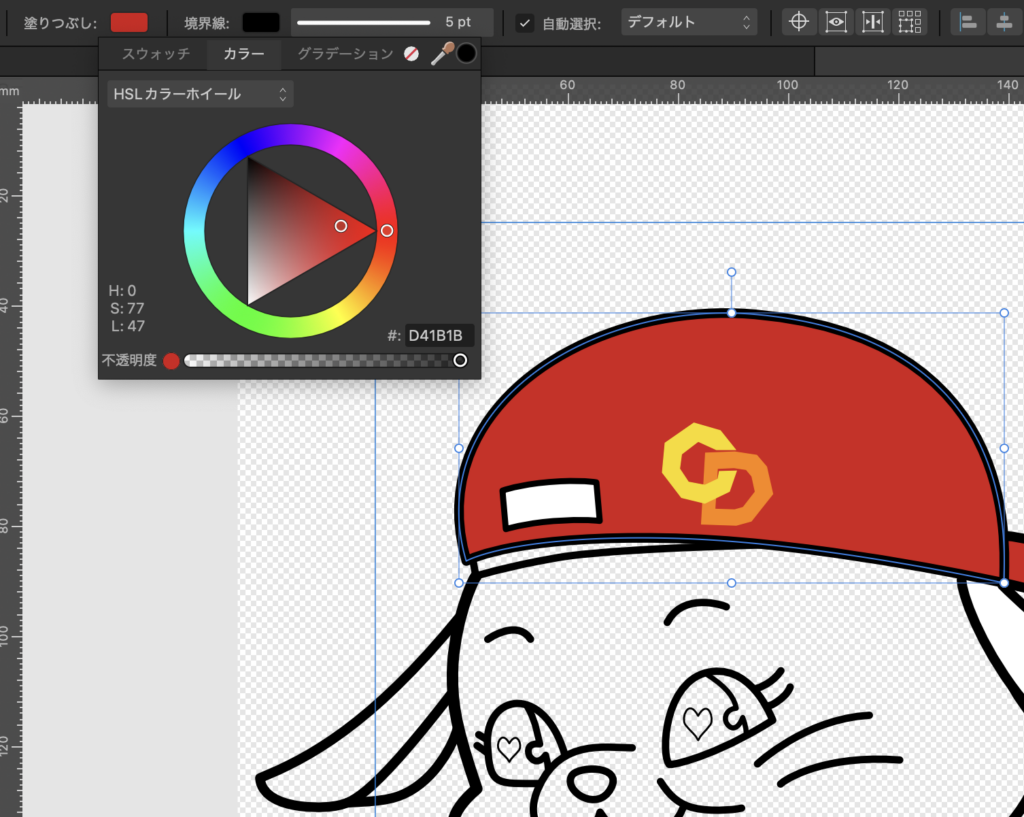Click the mirror-style icon with inward arrows

pos(873,22)
